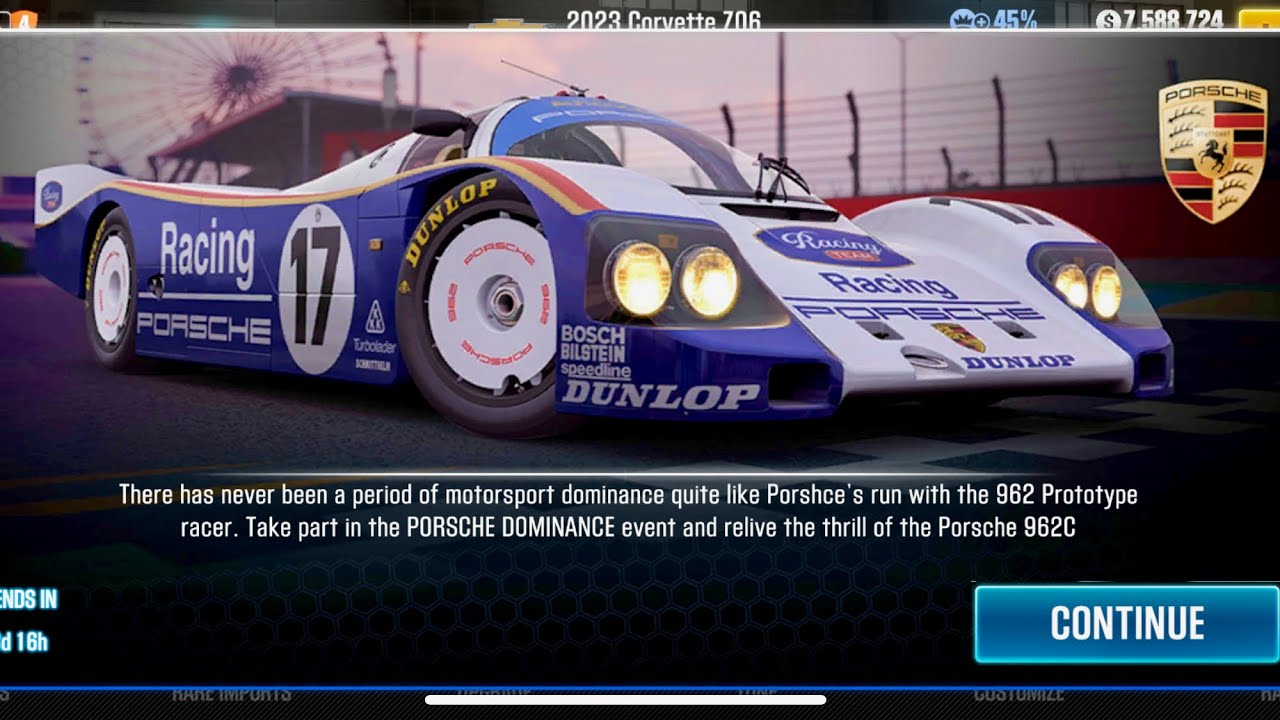Click the Porsche crest logo
Viewport: 1280px width, 720px height.
pos(1212,151)
